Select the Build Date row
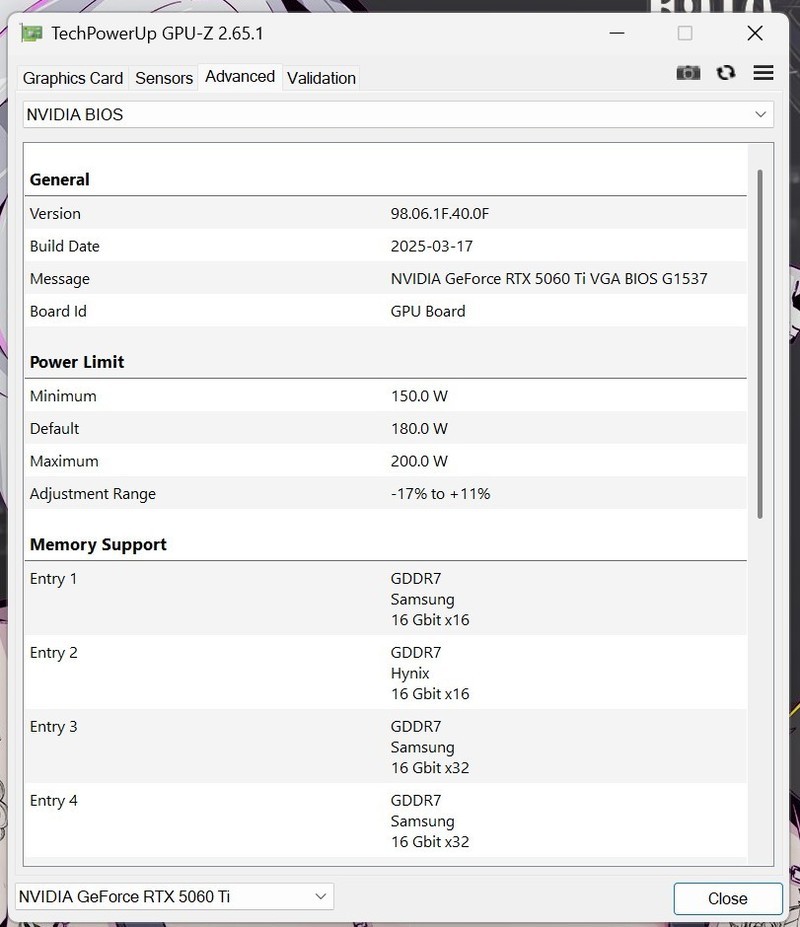 [385, 246]
